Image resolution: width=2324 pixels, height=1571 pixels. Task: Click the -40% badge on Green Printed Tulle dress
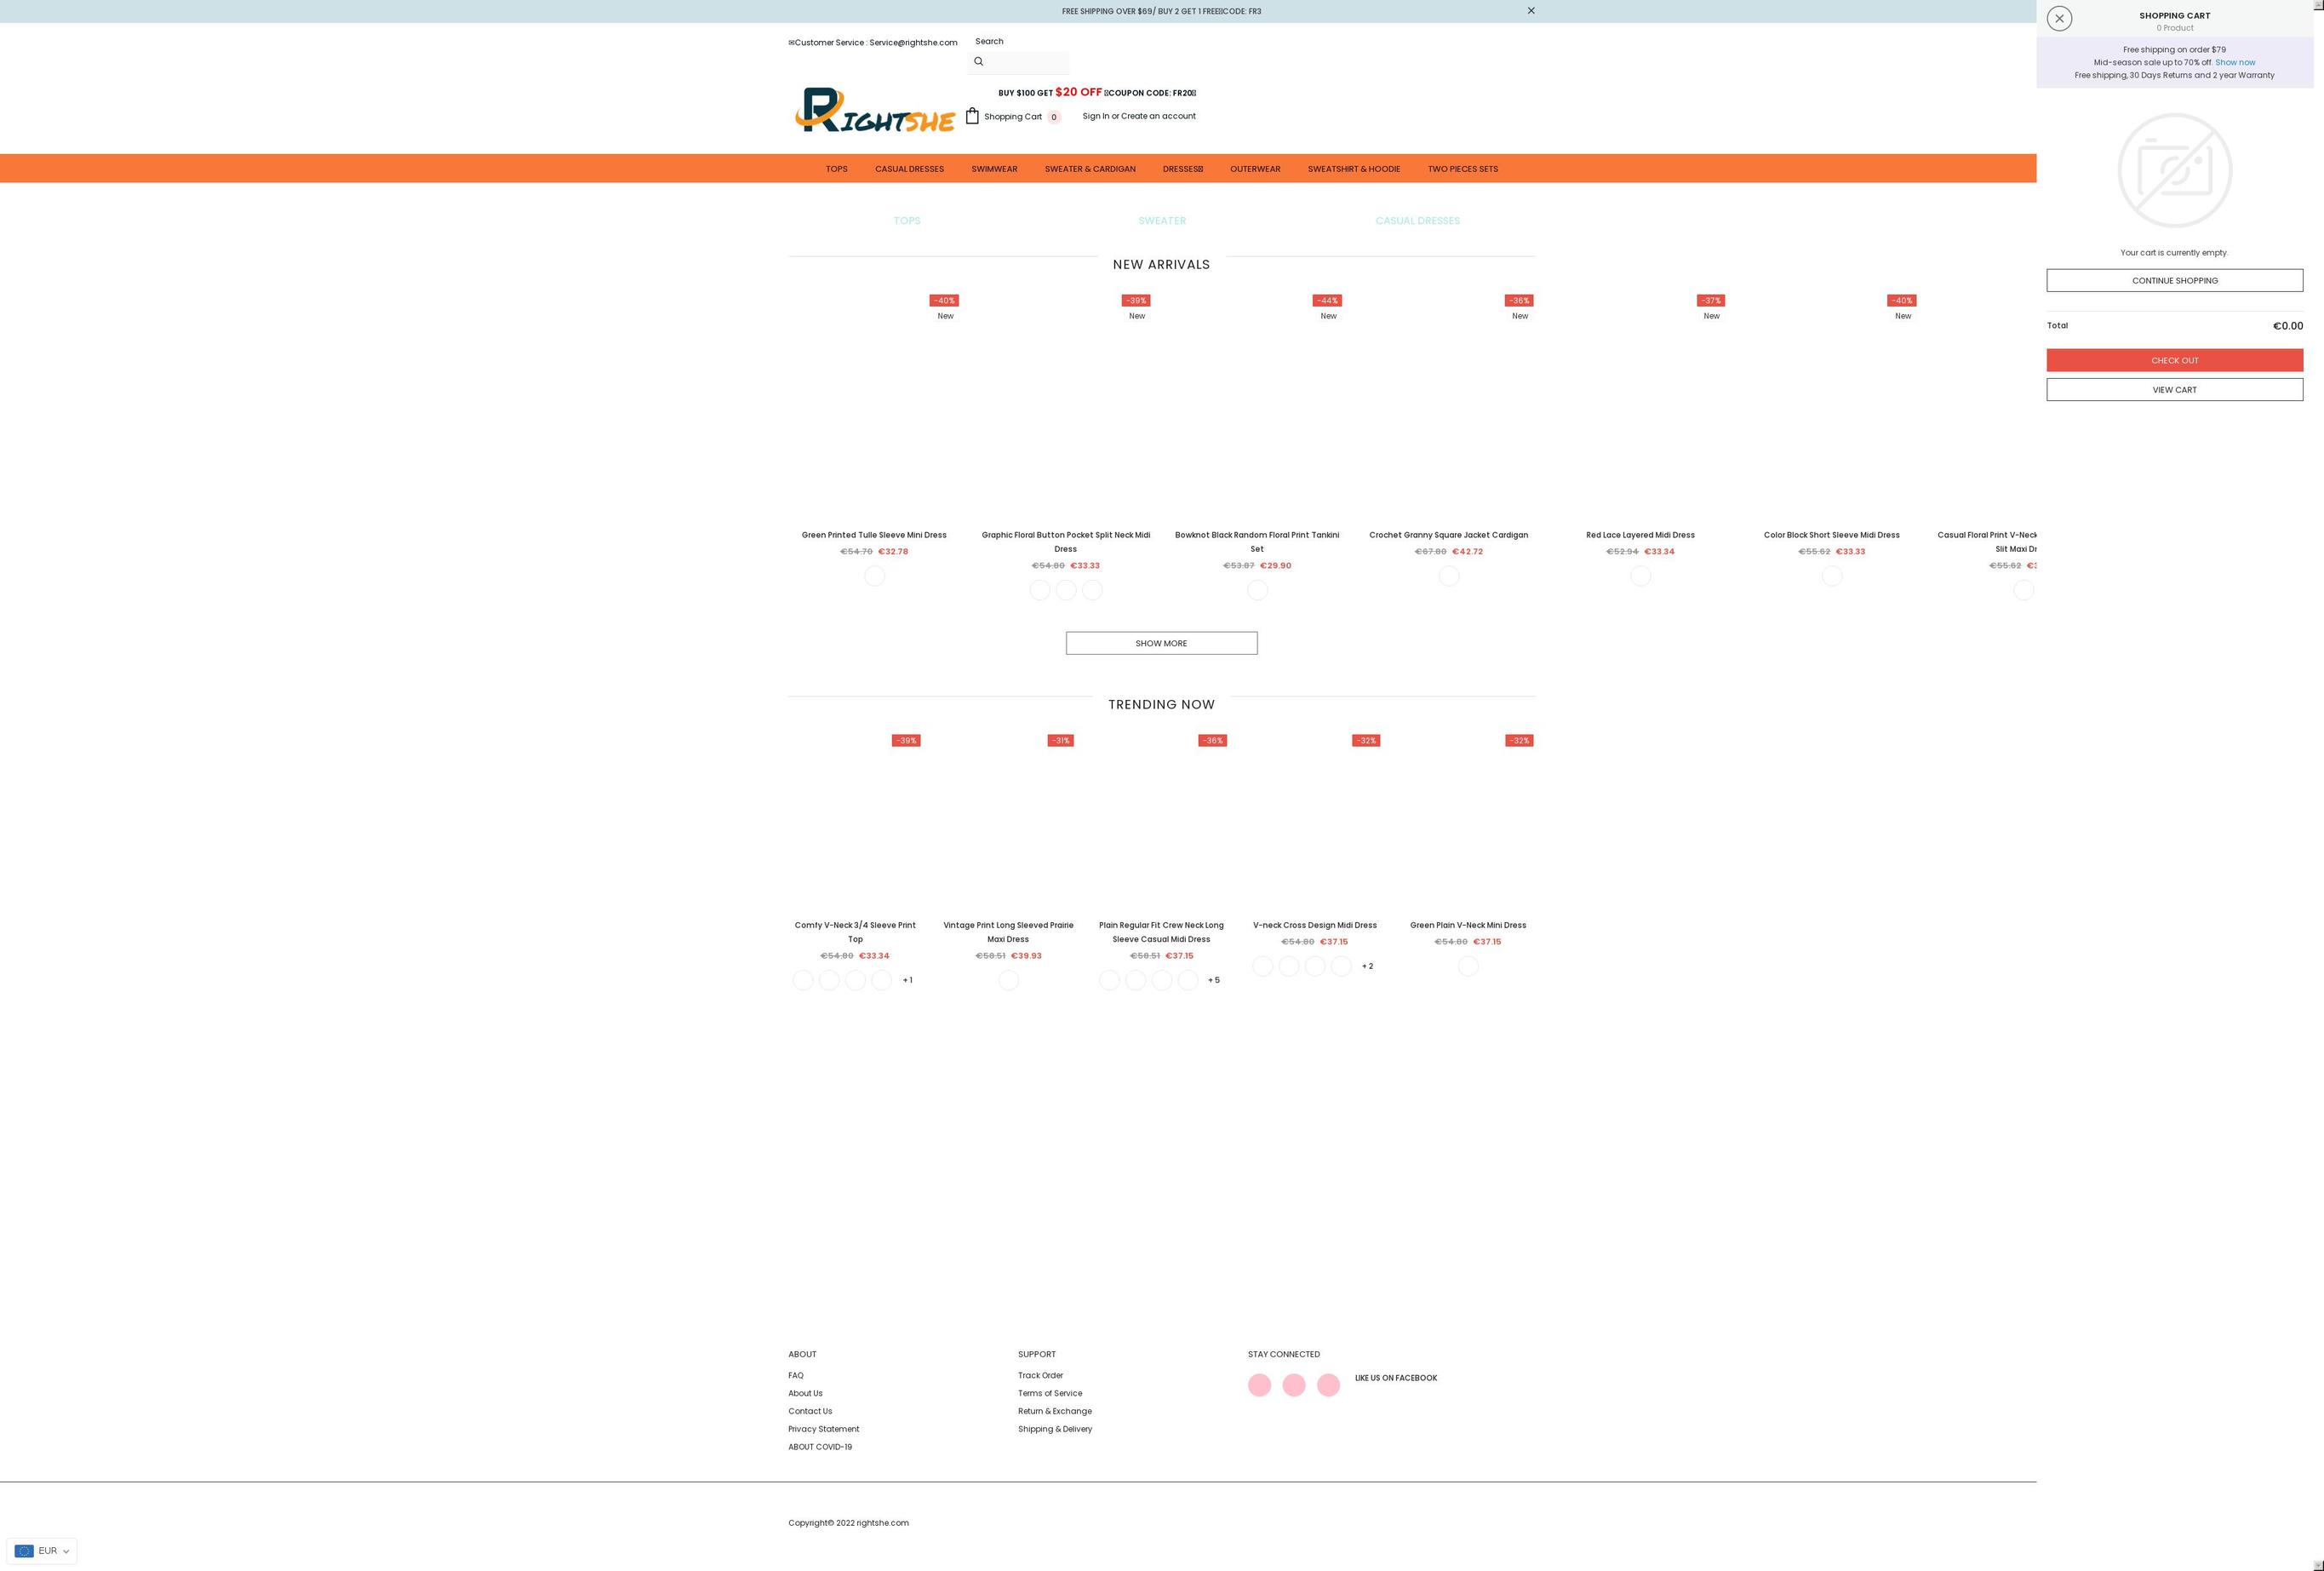pyautogui.click(x=944, y=300)
